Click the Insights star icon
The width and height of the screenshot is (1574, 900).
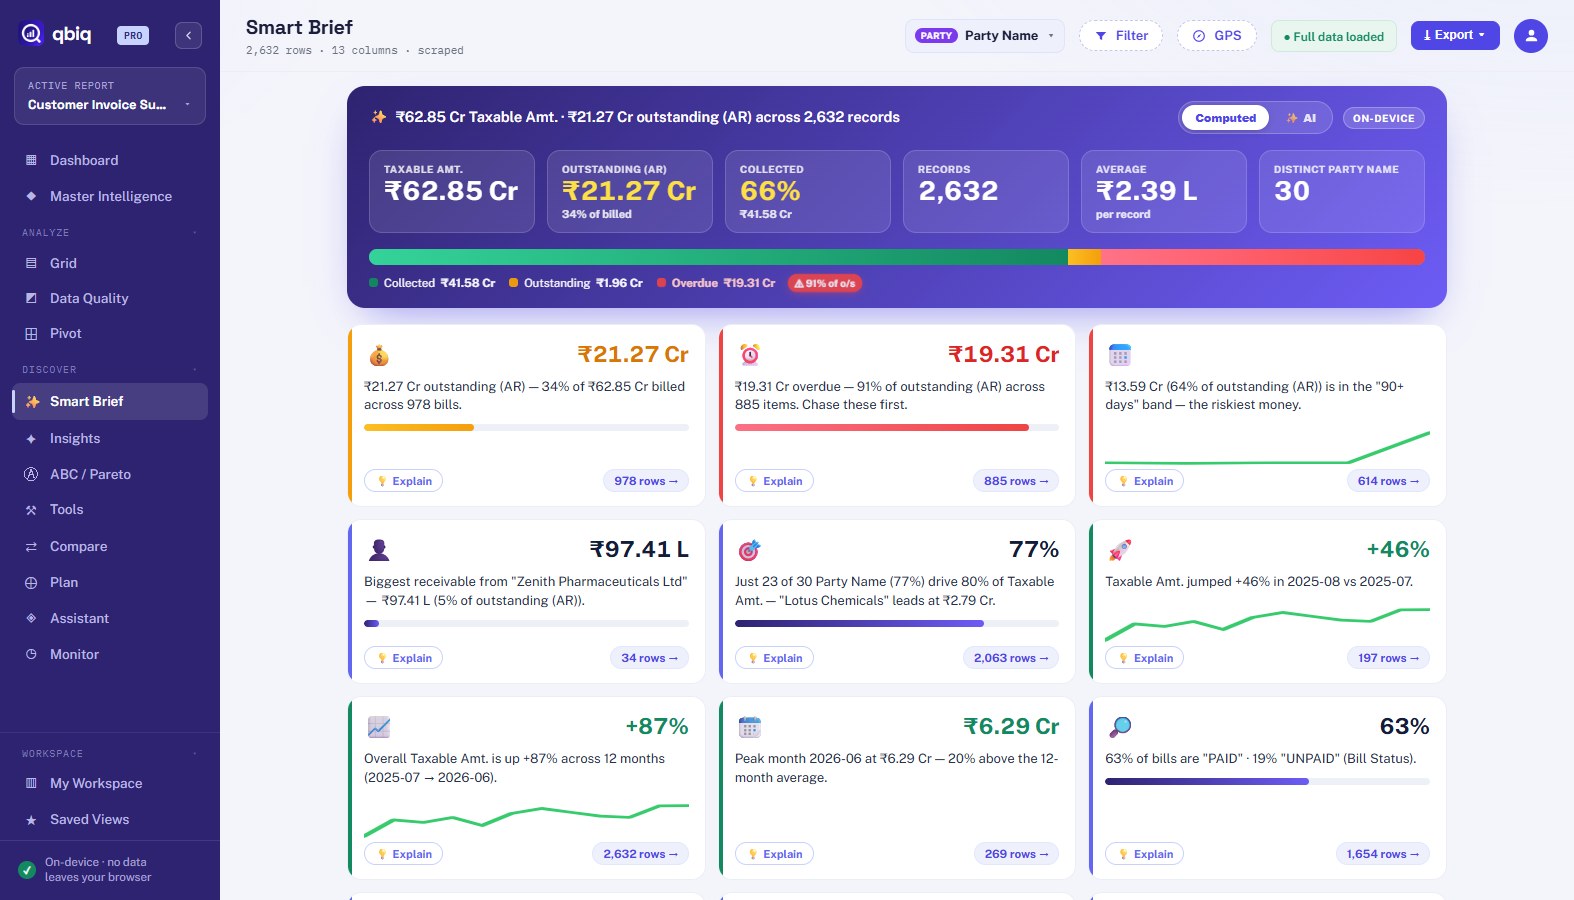pos(31,438)
